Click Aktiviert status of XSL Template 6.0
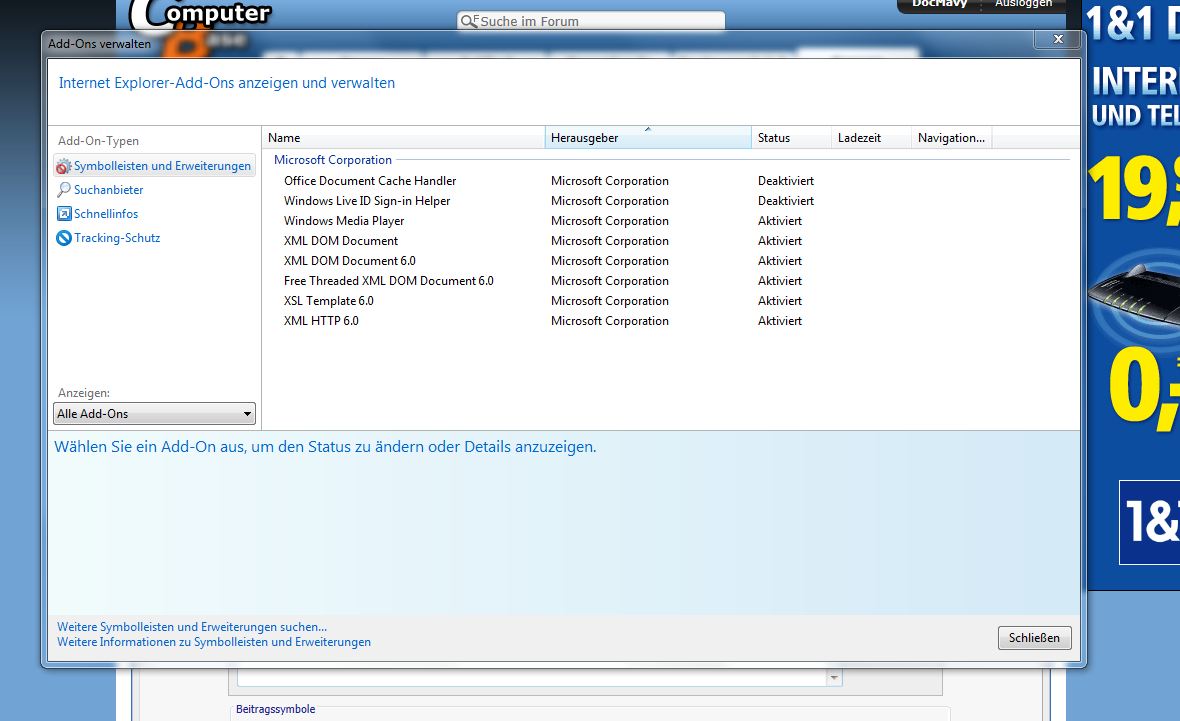 (780, 300)
